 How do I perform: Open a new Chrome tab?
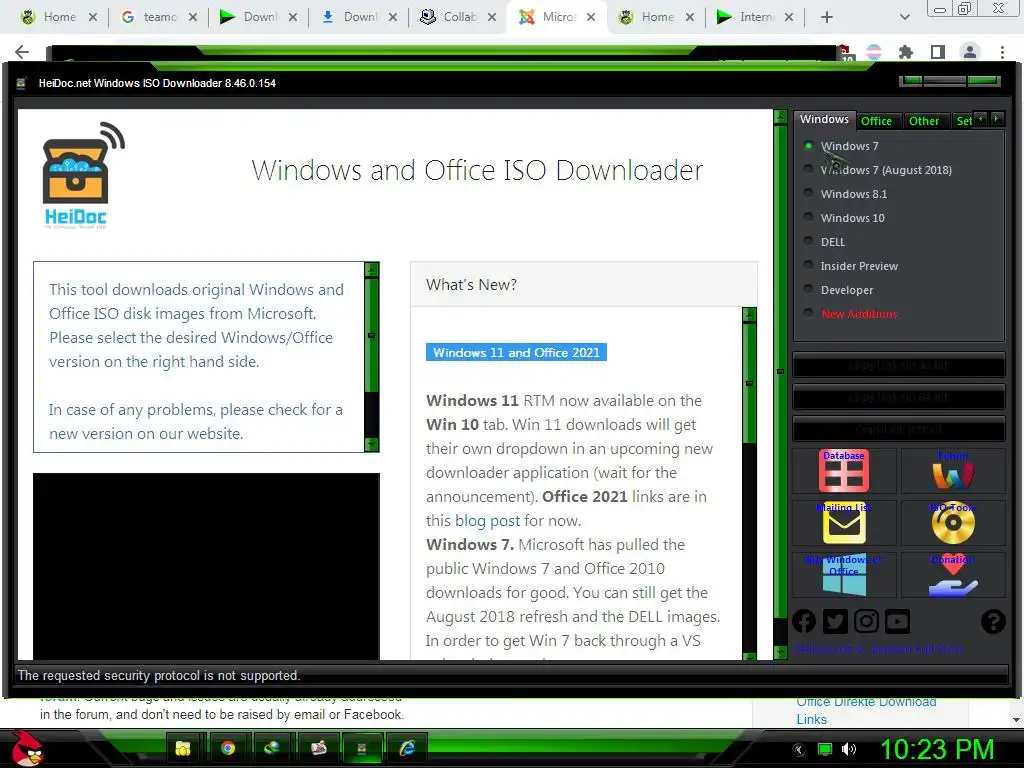click(x=826, y=17)
